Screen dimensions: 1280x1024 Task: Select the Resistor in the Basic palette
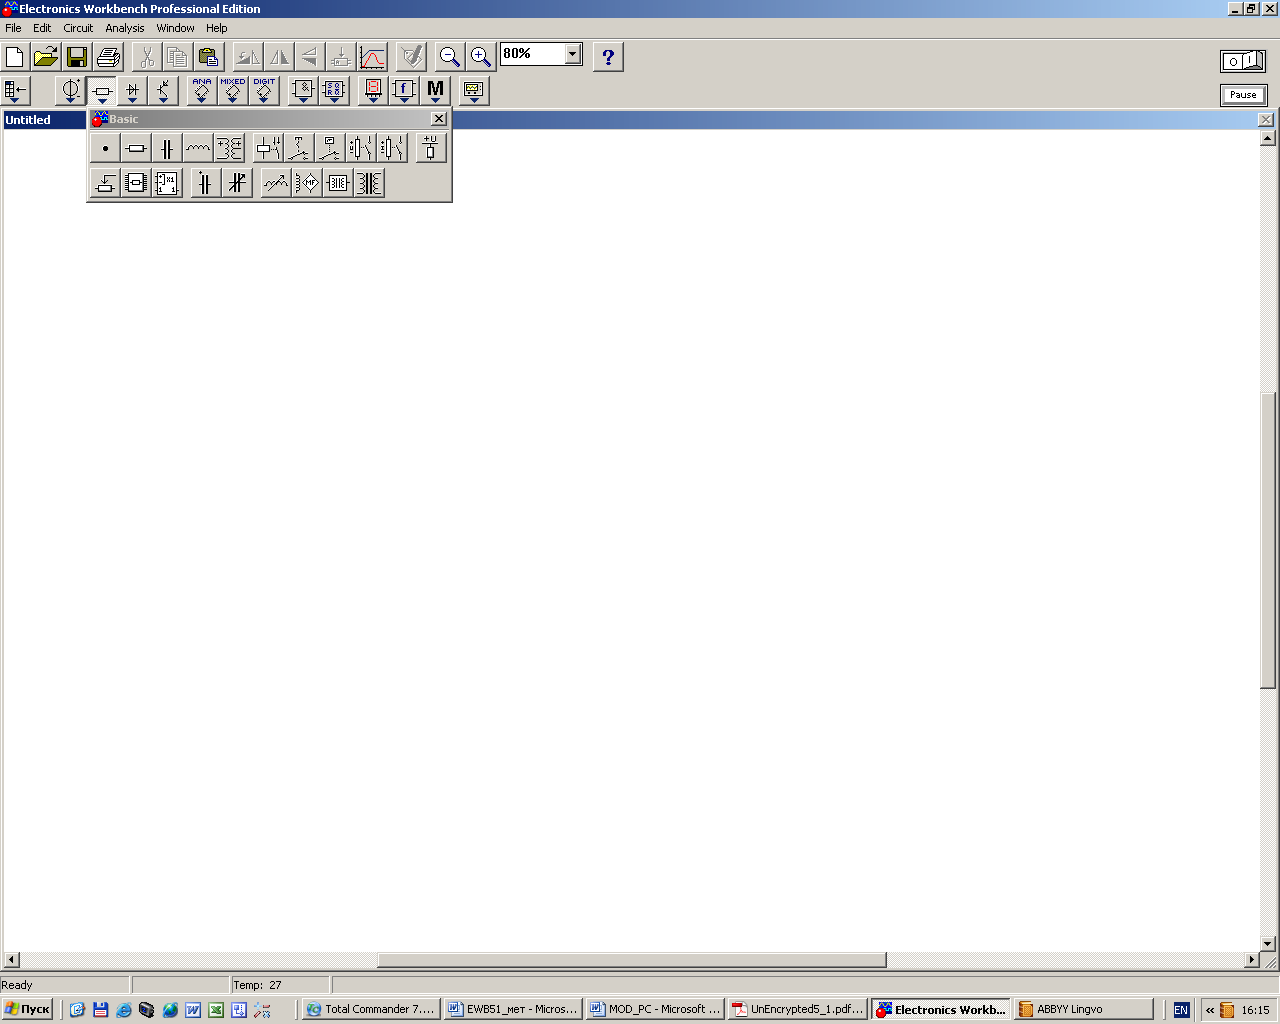coord(136,149)
